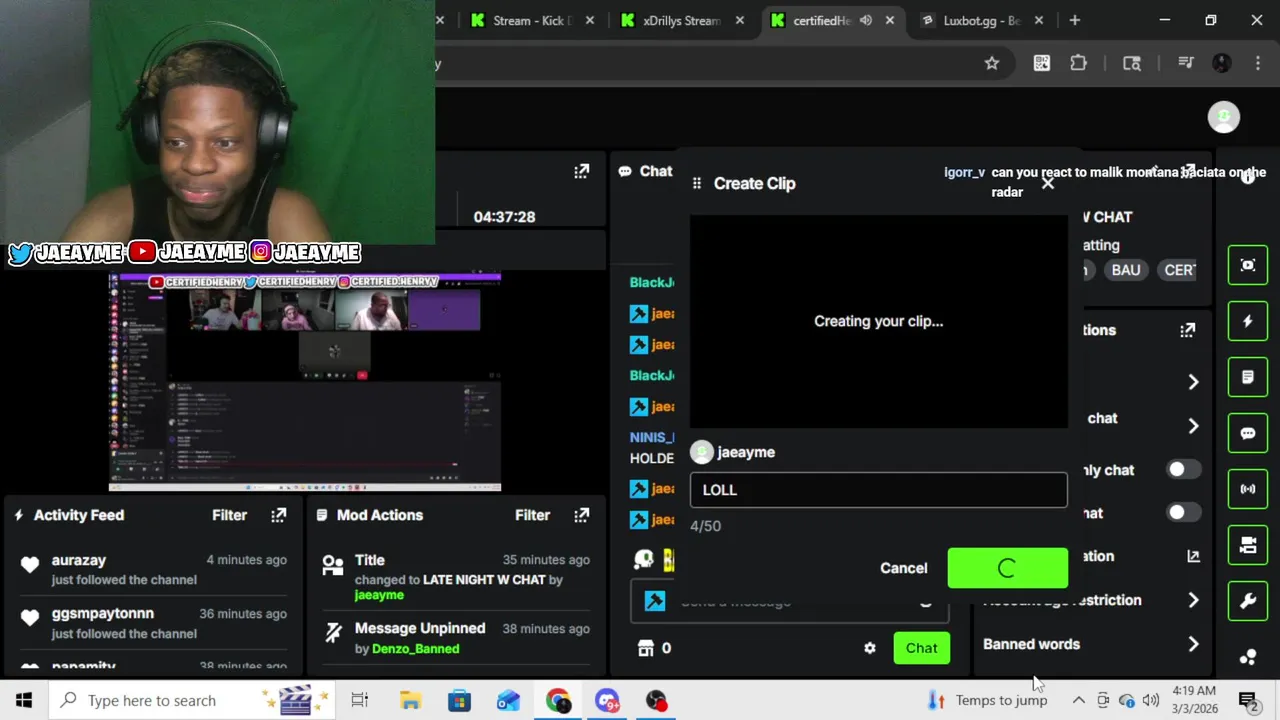Open the stream camera sidebar icon
This screenshot has height=720, width=1280.
click(1248, 545)
